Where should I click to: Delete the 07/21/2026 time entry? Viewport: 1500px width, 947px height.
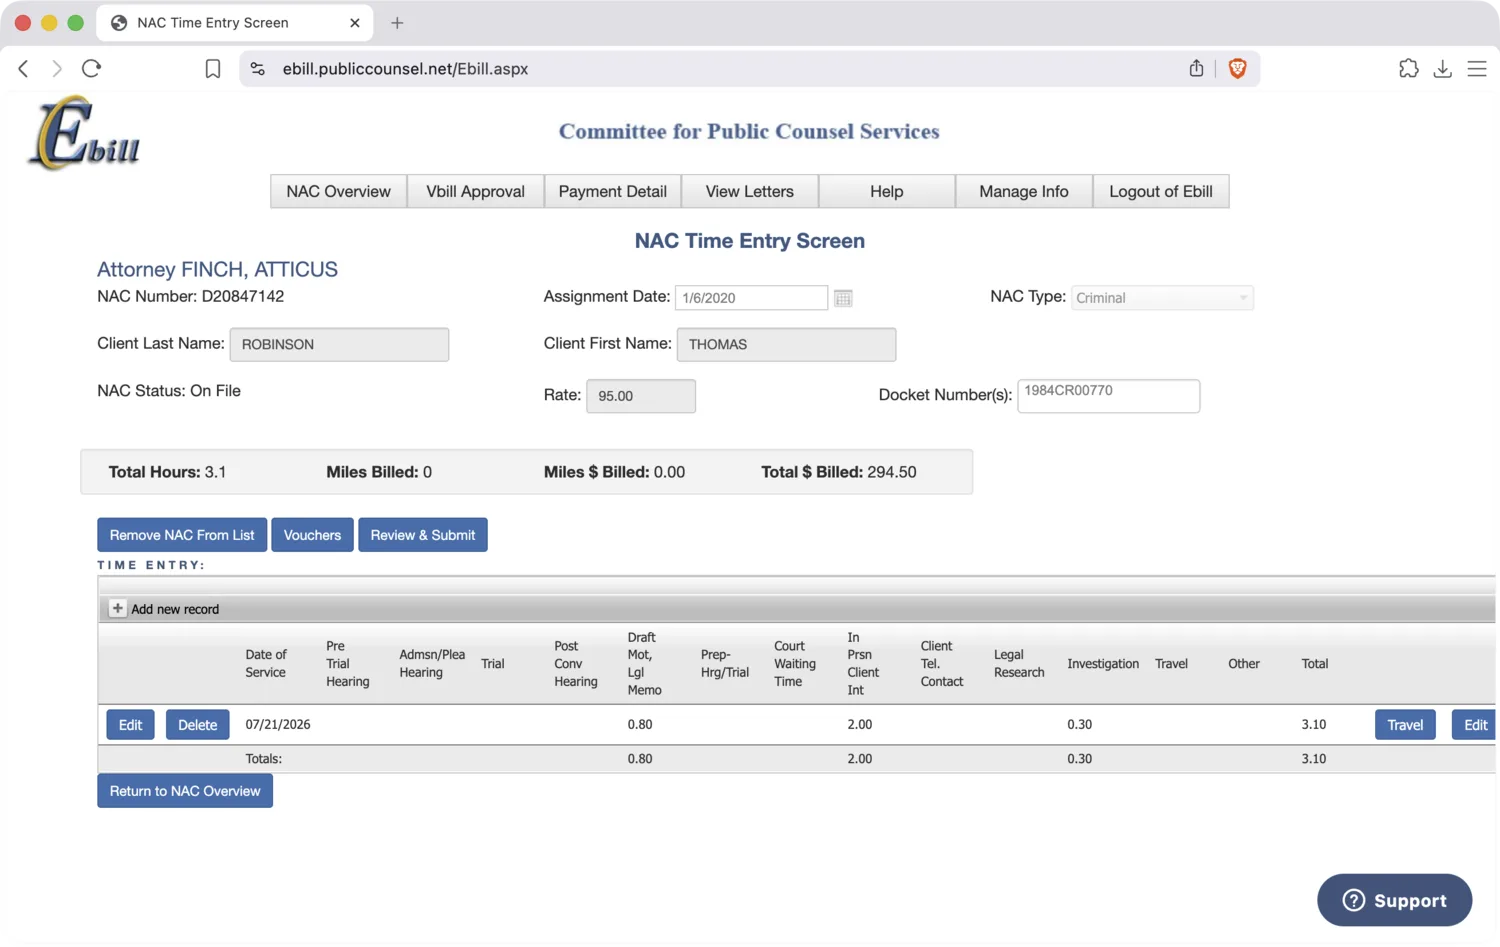tap(197, 725)
